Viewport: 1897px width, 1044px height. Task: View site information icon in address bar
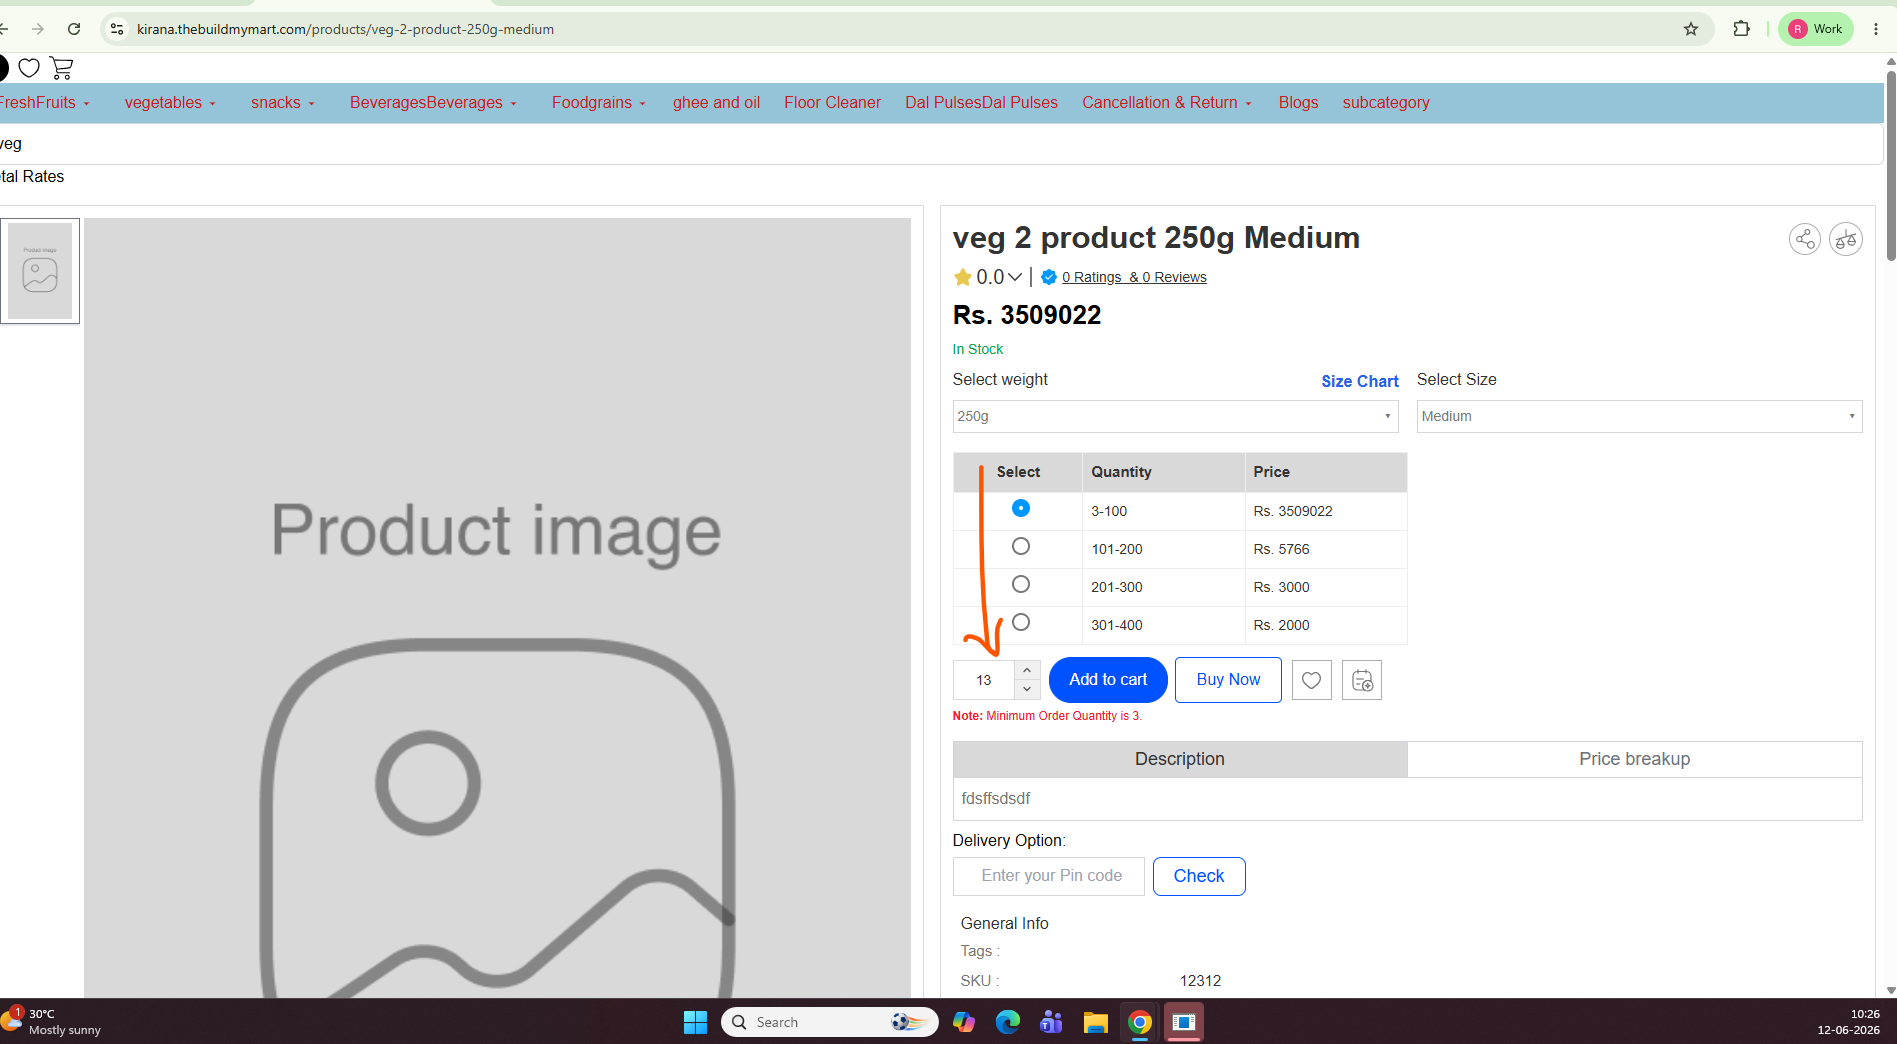tap(117, 29)
